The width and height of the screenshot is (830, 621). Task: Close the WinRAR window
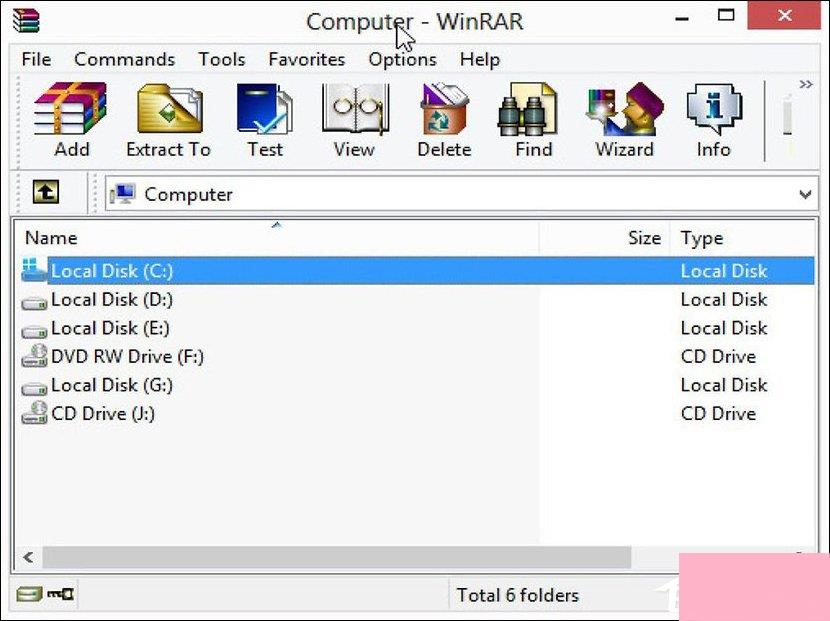784,16
